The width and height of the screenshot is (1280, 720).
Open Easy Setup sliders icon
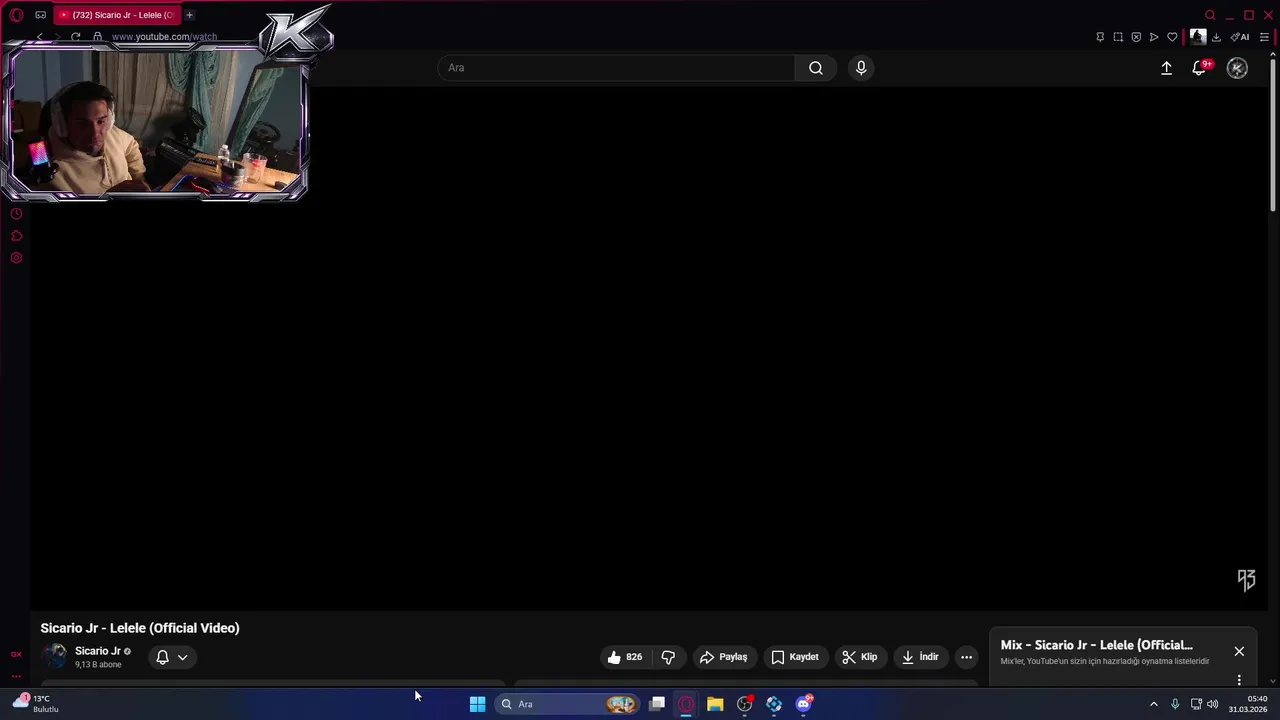[x=1264, y=37]
